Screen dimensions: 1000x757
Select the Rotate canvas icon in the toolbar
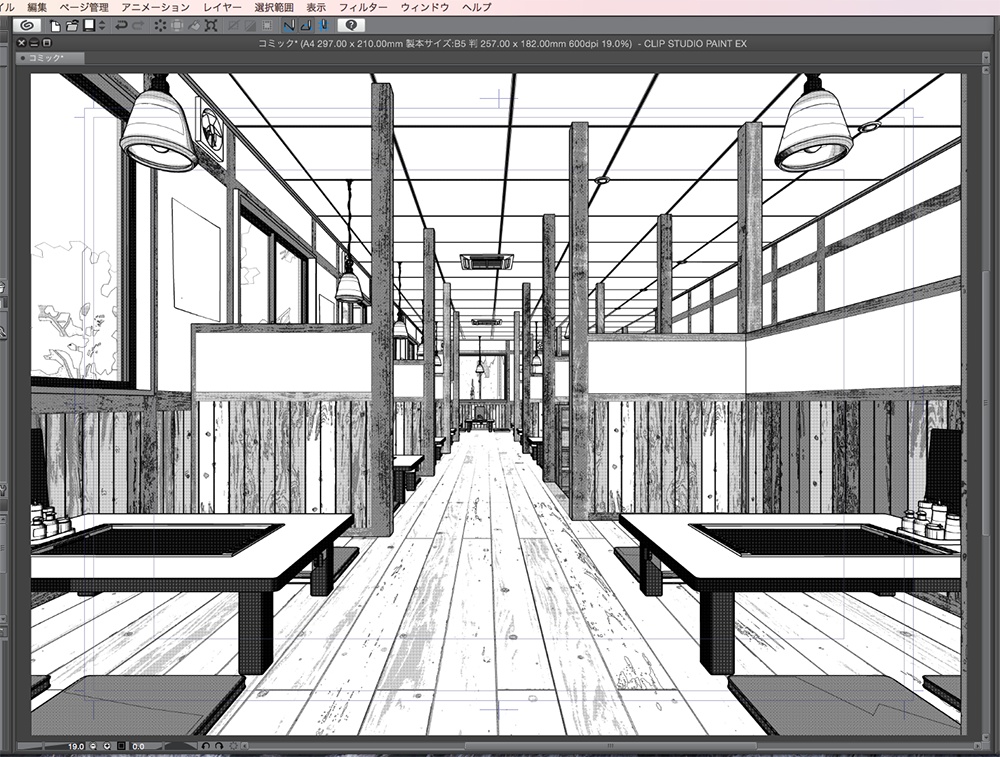click(160, 25)
